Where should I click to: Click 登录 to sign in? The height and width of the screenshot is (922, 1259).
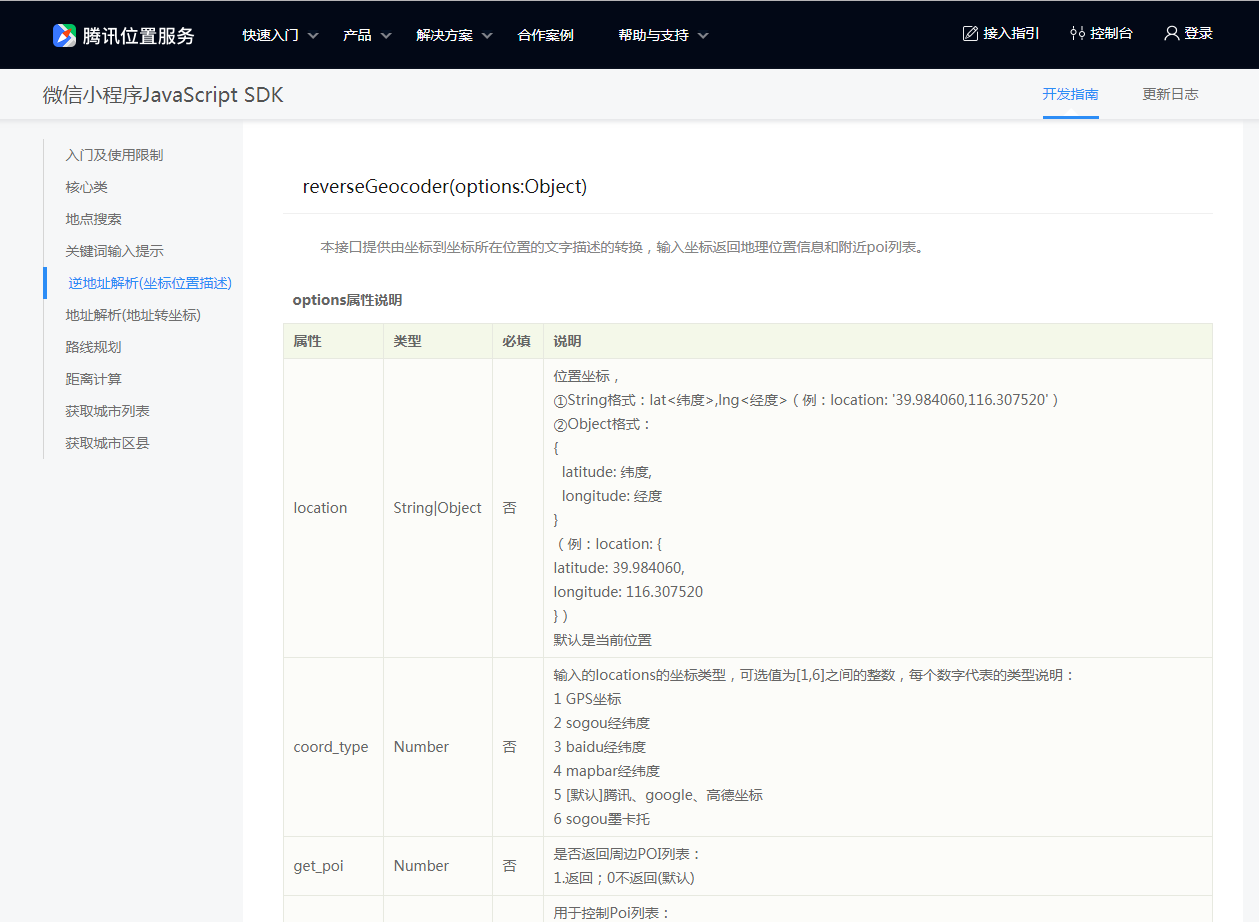point(1198,34)
